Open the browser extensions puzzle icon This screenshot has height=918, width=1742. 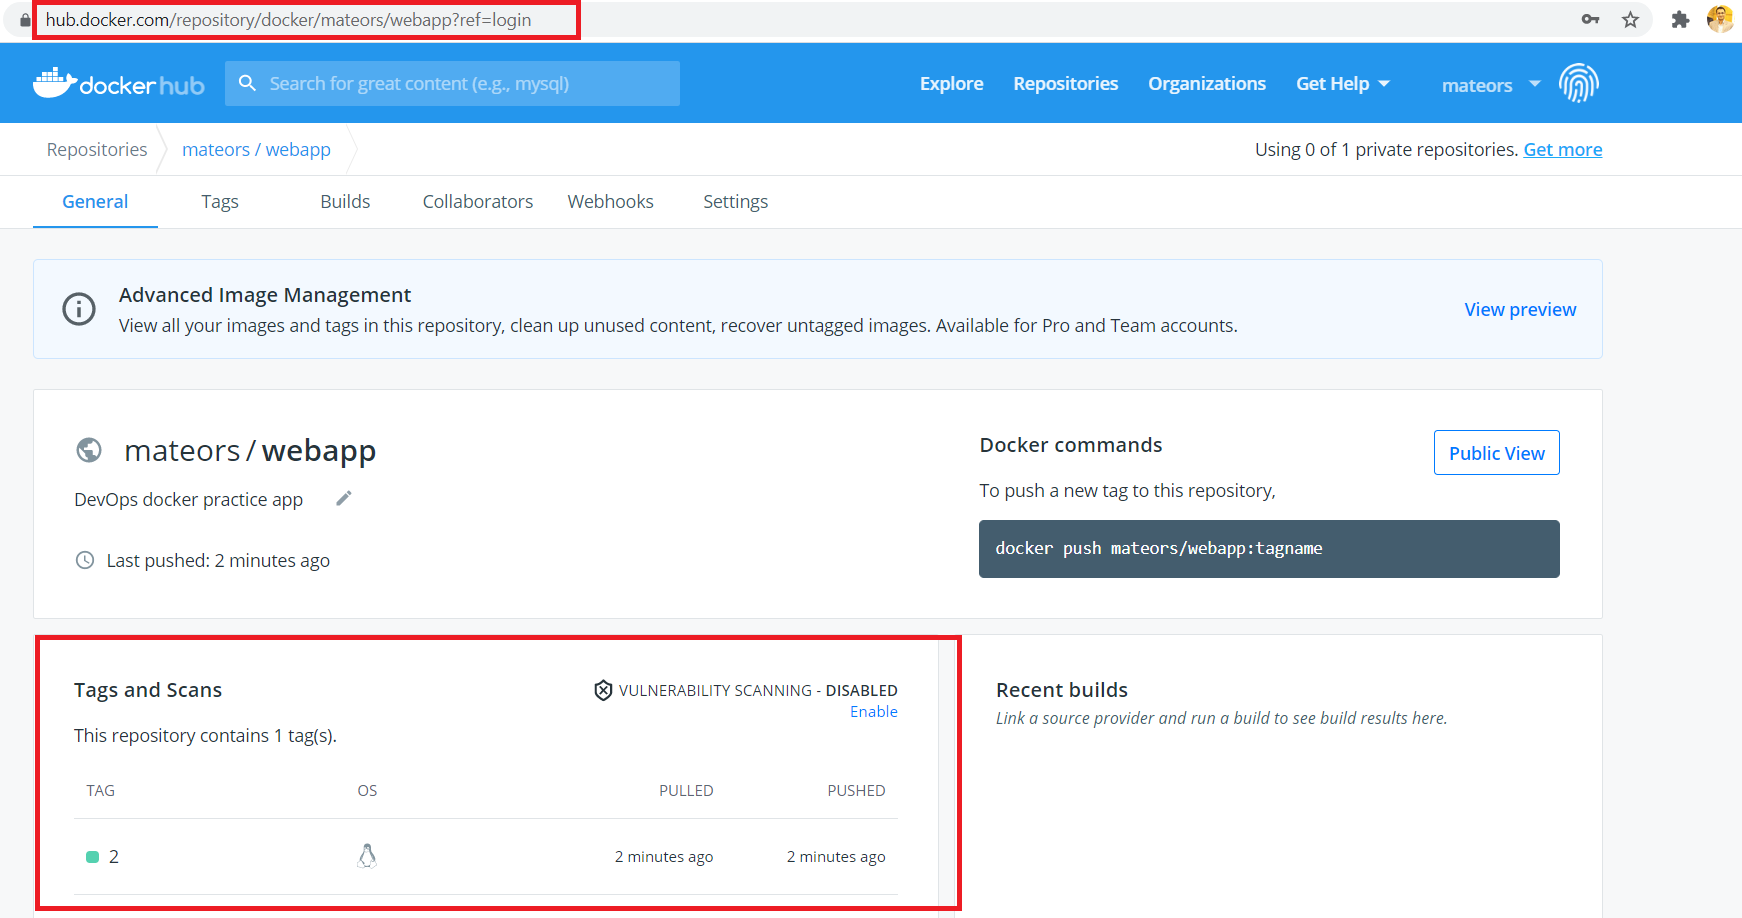coord(1680,20)
